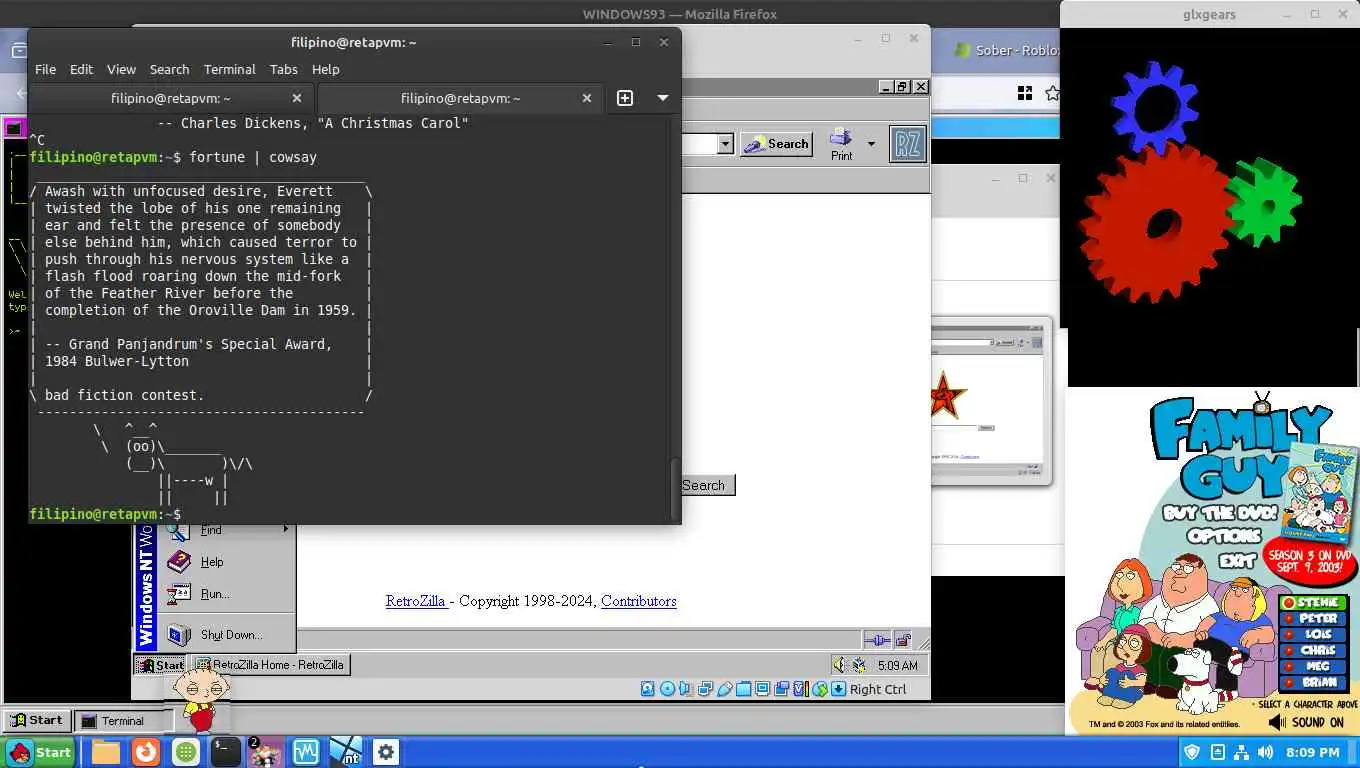Click RetroZilla Home taskbar button in NT
Screen dimensions: 1360x768
click(x=270, y=665)
